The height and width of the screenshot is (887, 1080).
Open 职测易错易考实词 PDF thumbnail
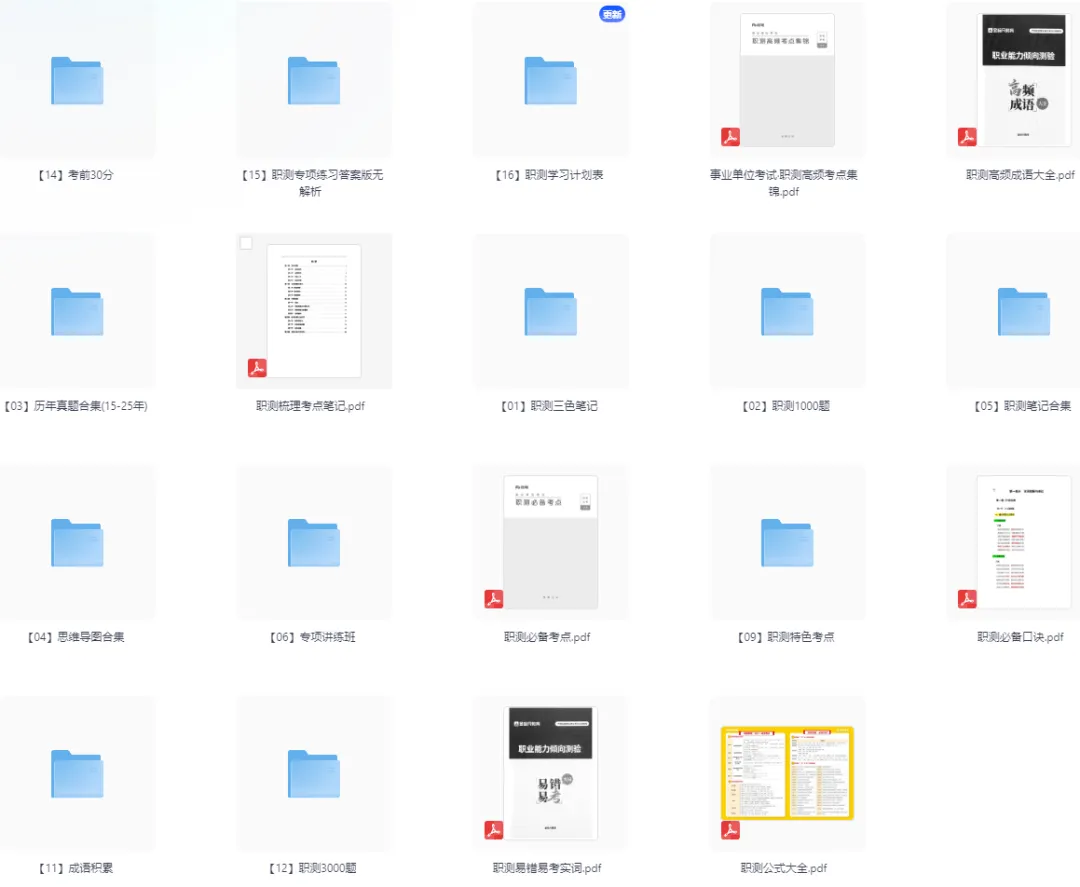coord(550,773)
